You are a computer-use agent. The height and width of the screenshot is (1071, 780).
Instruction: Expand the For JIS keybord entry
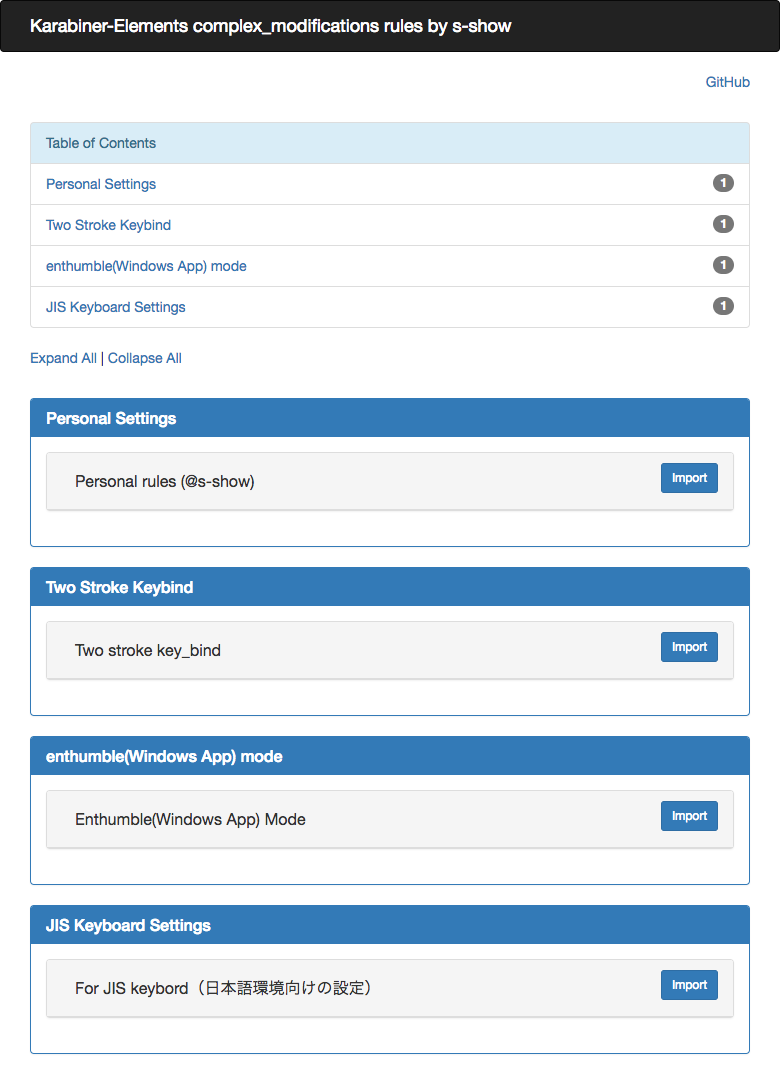click(224, 988)
